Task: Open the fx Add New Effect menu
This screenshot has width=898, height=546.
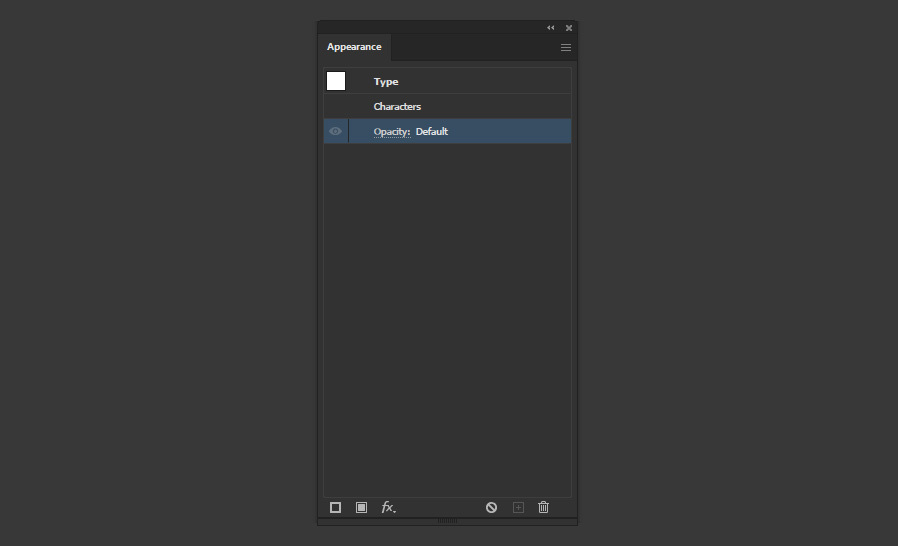Action: (388, 508)
